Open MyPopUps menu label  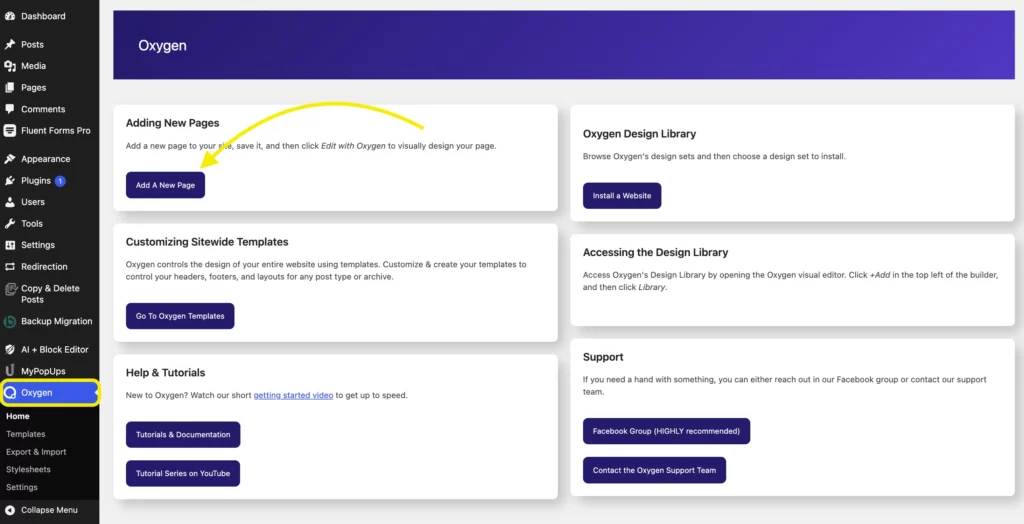click(x=43, y=371)
